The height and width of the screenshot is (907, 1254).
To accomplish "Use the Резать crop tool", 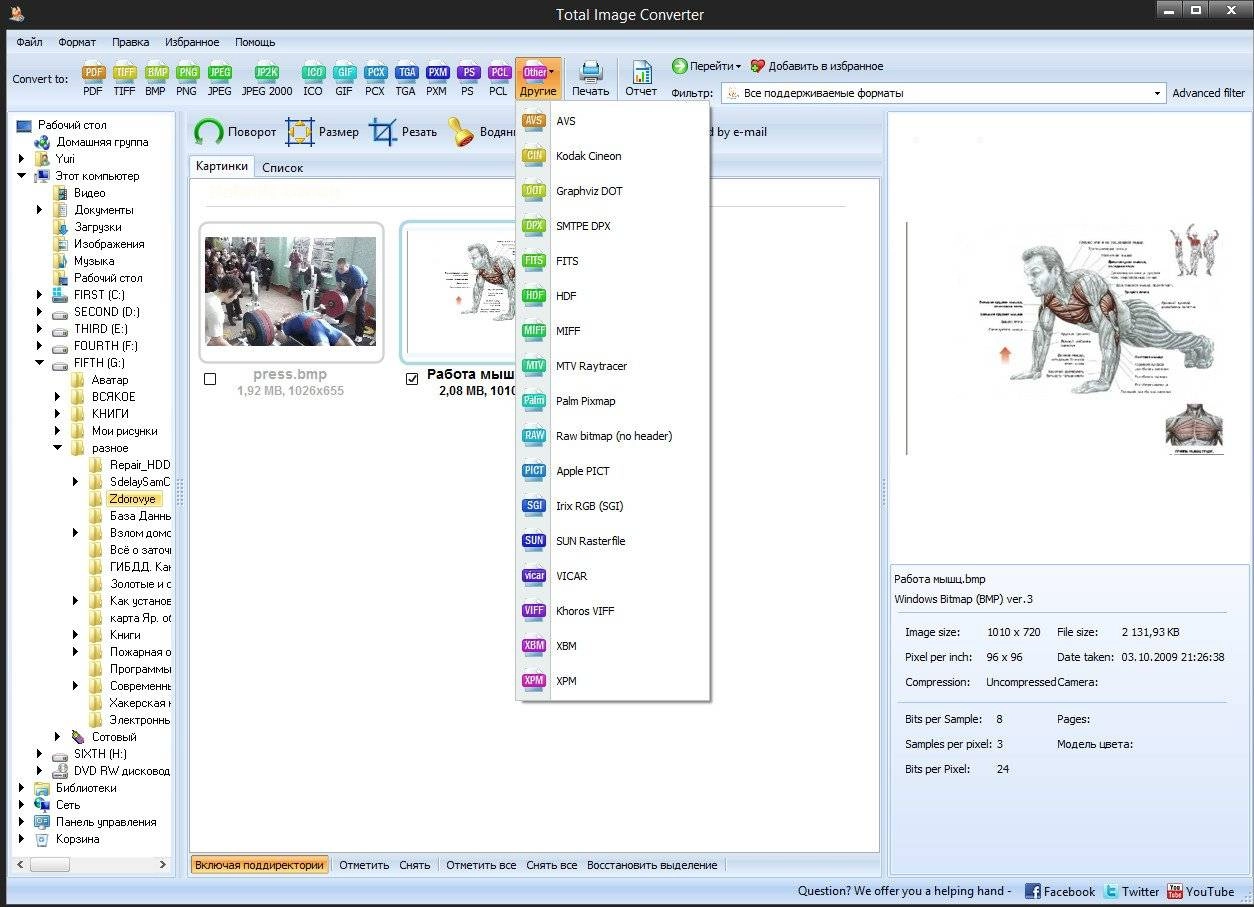I will (403, 132).
